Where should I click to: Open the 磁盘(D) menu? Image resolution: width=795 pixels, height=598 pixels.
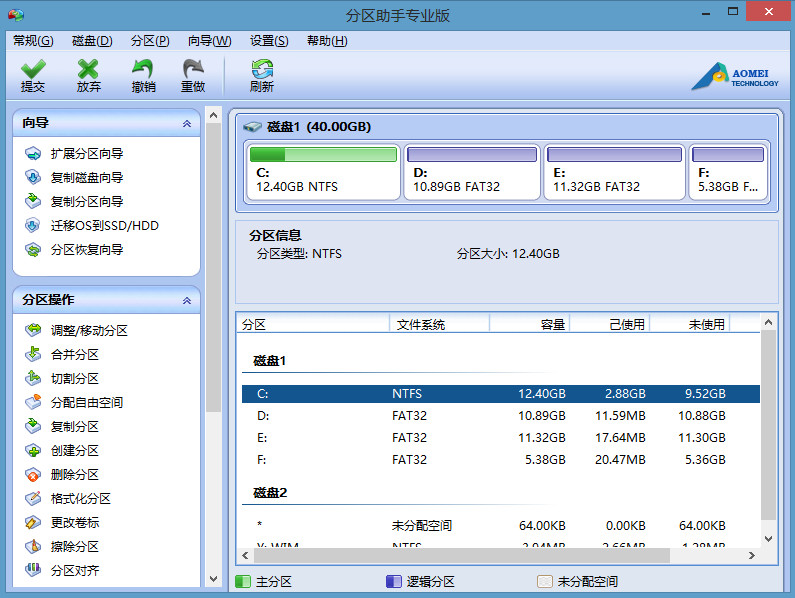92,41
